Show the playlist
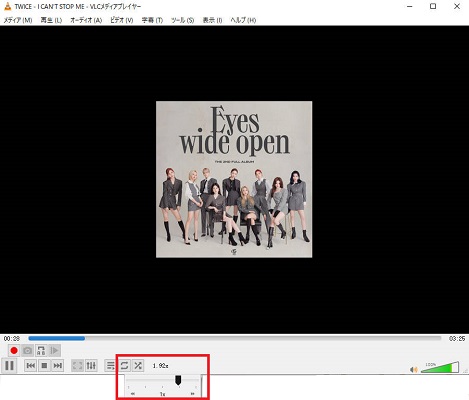Image resolution: width=469 pixels, height=400 pixels. pos(110,366)
